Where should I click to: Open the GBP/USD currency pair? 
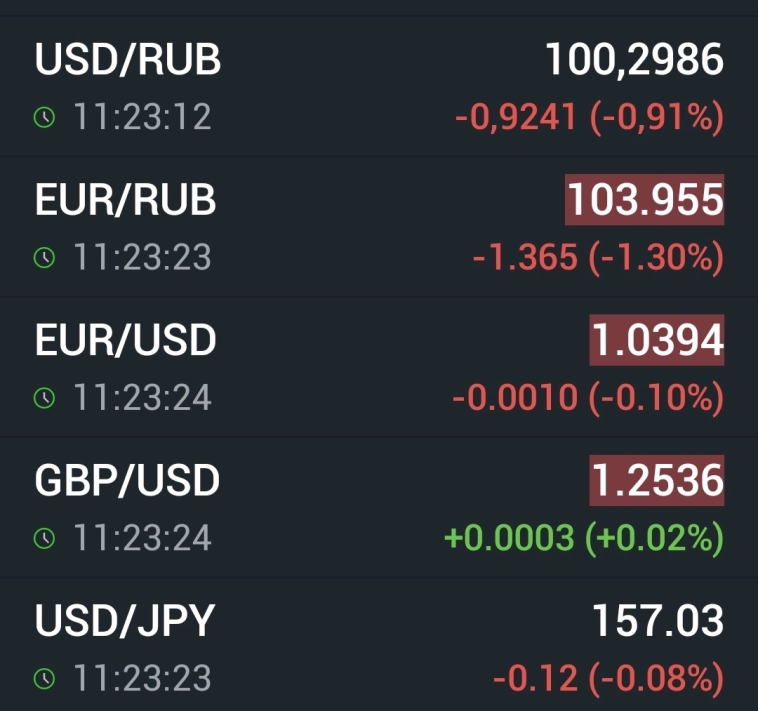127,481
